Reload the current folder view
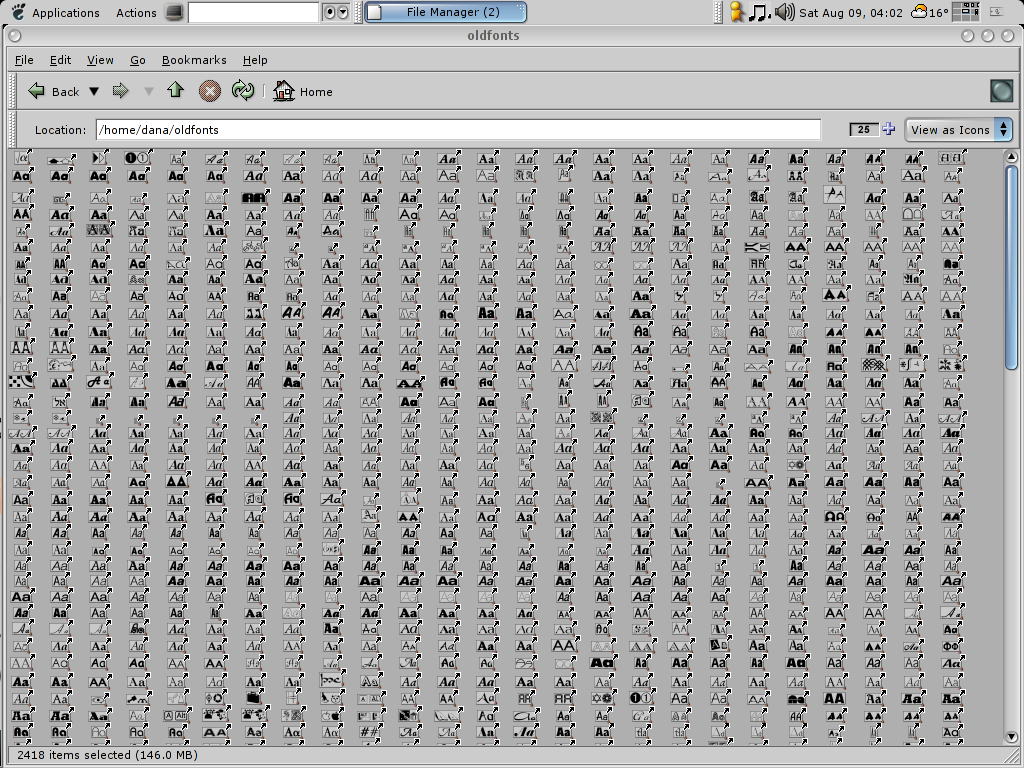Screen dimensions: 1024x768 [x=243, y=91]
